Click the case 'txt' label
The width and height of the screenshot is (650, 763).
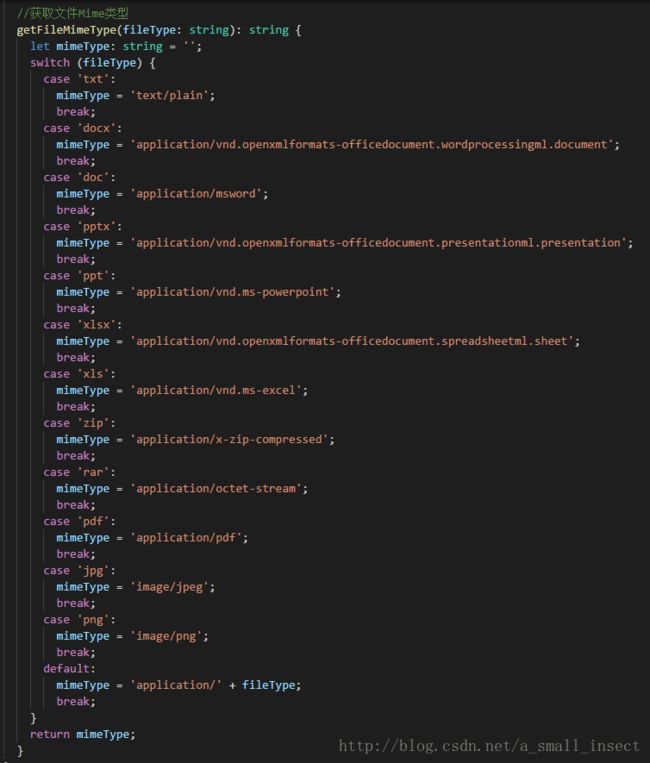[x=79, y=79]
